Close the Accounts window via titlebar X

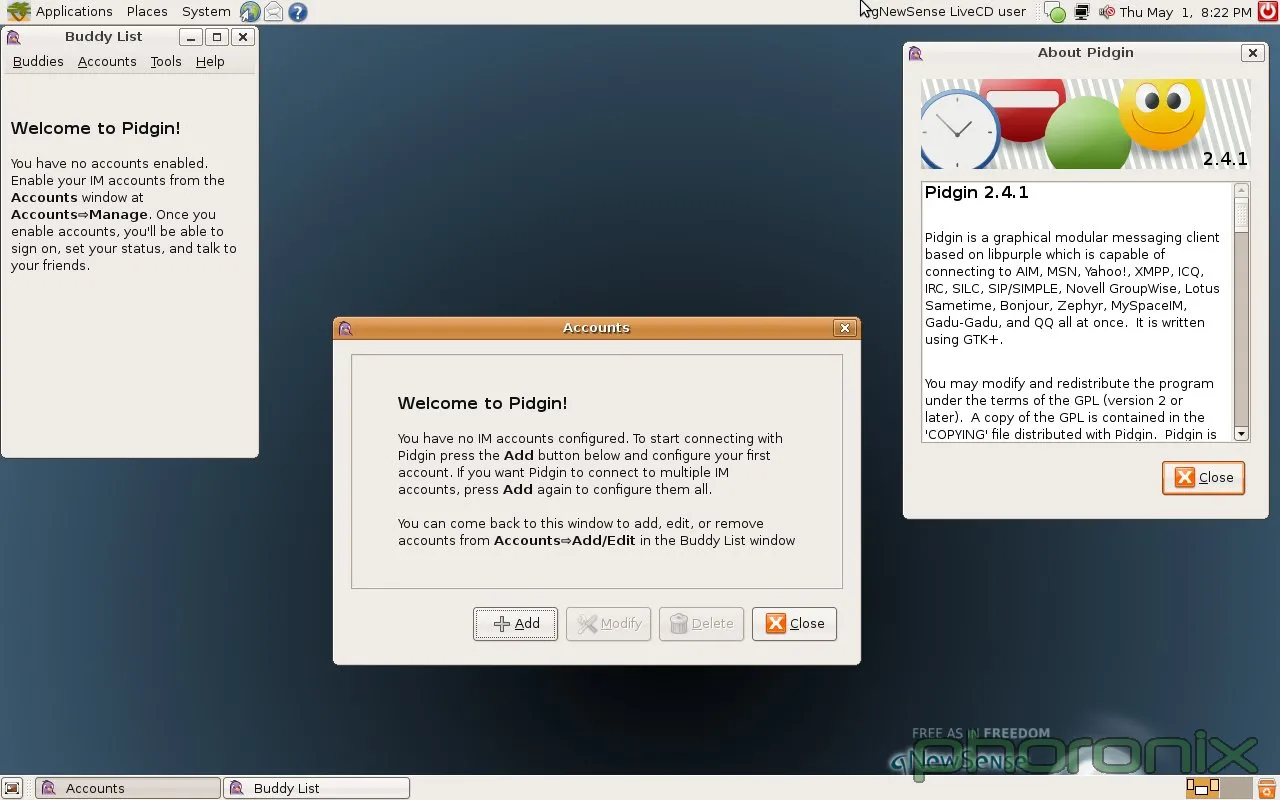[x=845, y=328]
